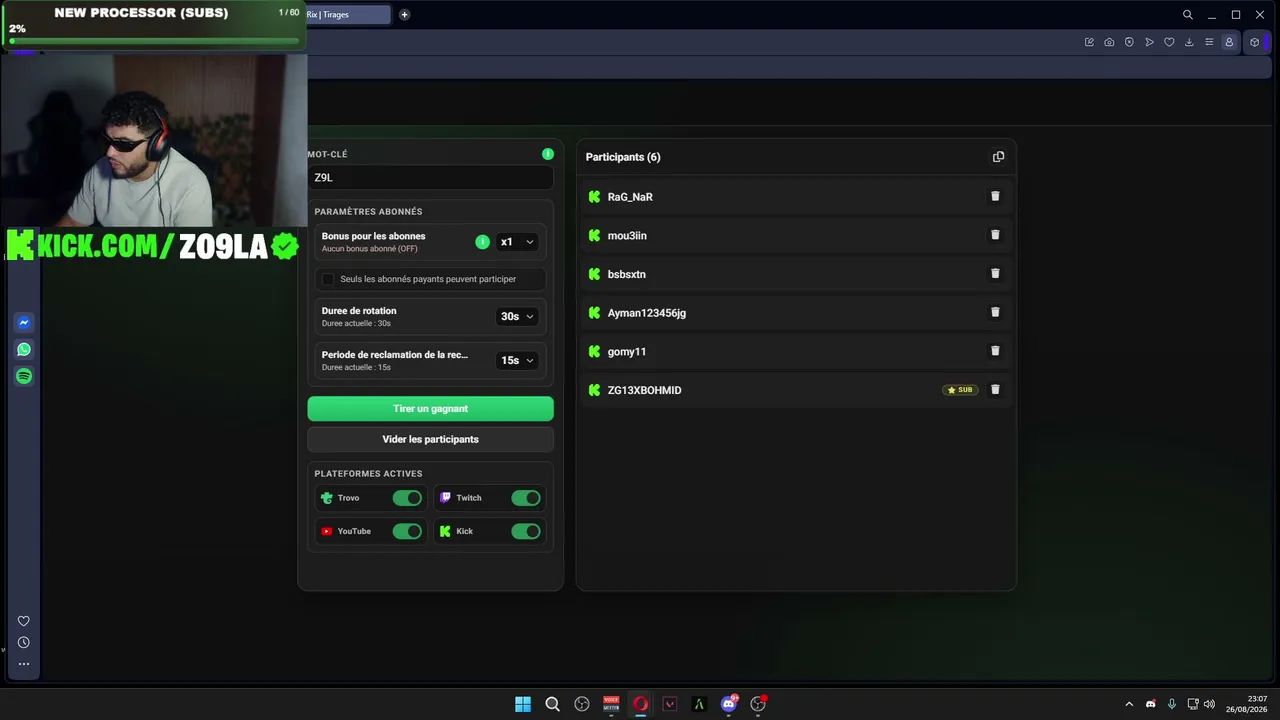This screenshot has height=720, width=1280.
Task: Click participant name Ayman123456jg
Action: click(x=647, y=313)
